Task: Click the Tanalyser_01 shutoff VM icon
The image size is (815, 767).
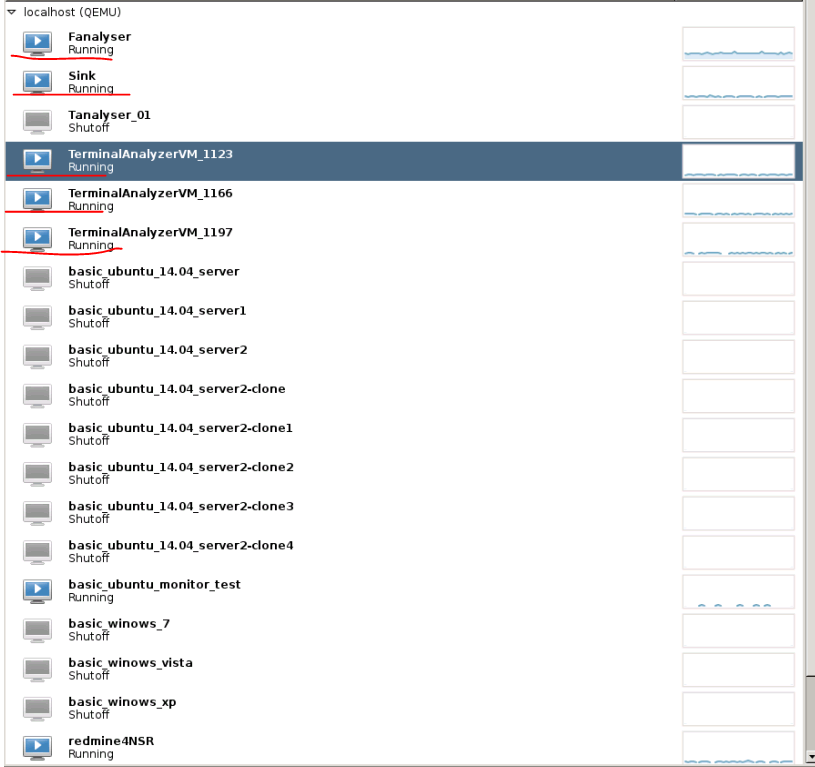Action: point(37,121)
